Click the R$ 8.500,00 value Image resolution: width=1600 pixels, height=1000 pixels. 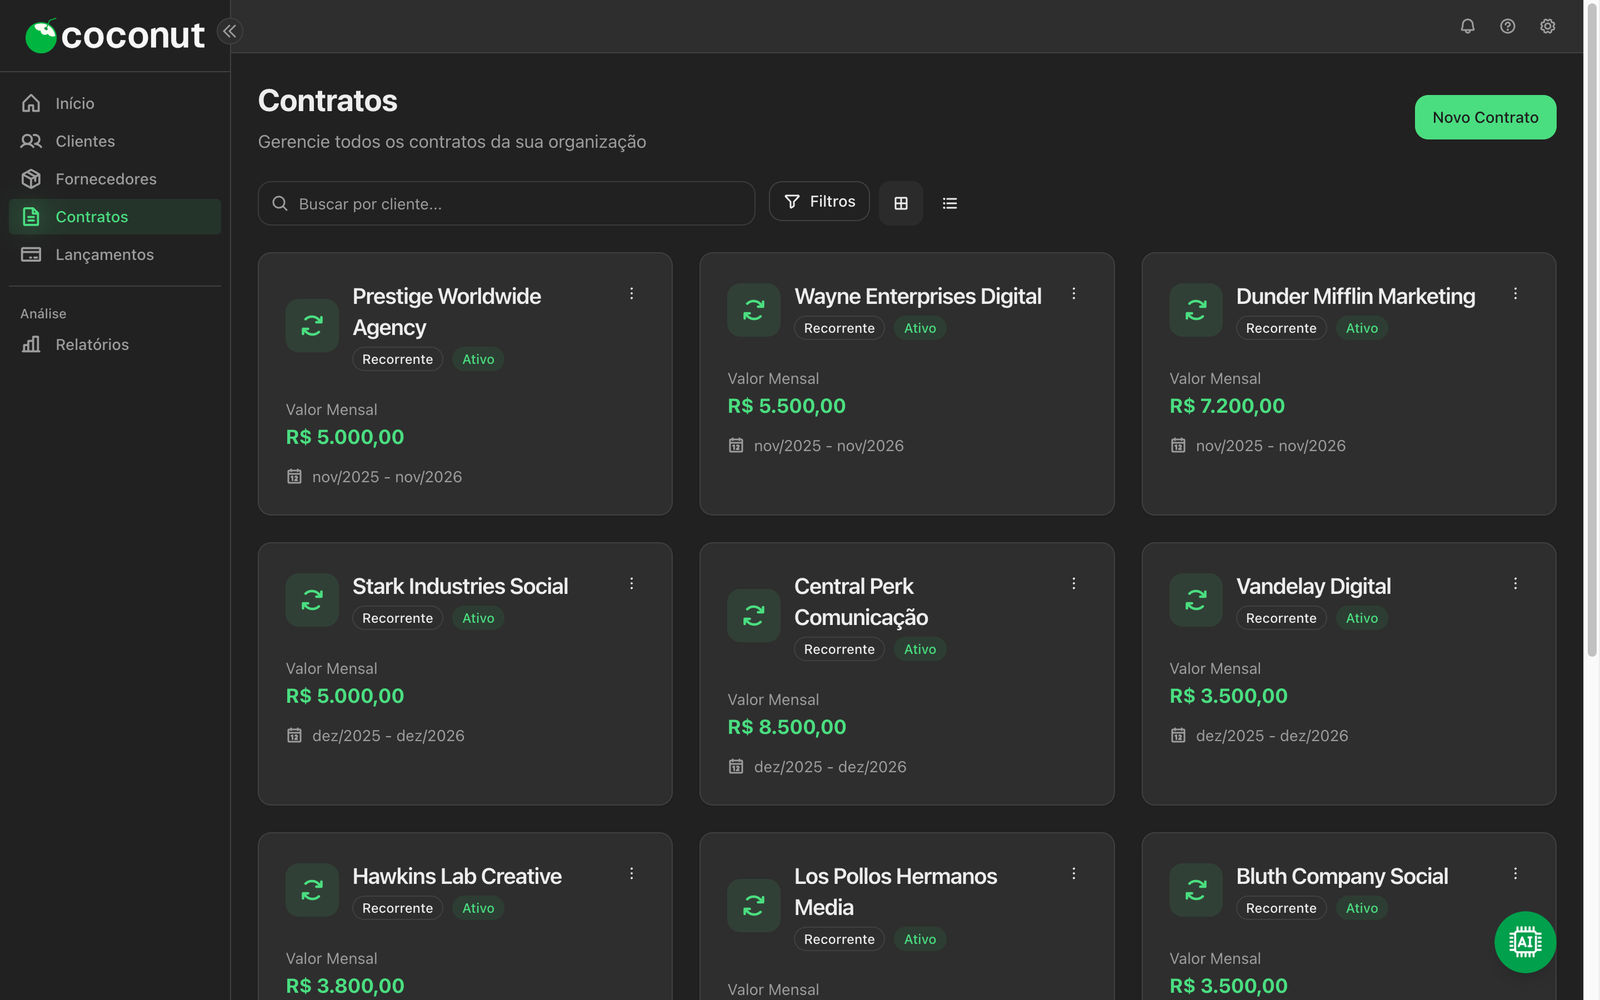[x=787, y=727]
